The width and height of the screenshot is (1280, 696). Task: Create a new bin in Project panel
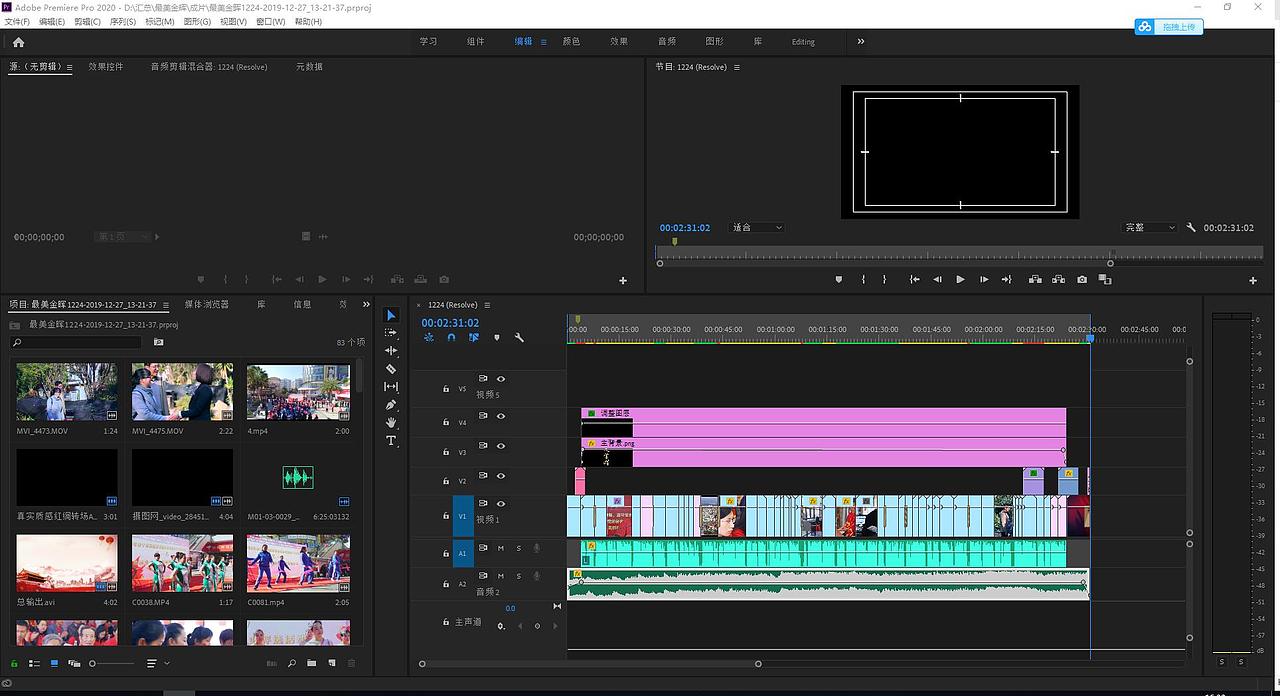click(x=312, y=663)
